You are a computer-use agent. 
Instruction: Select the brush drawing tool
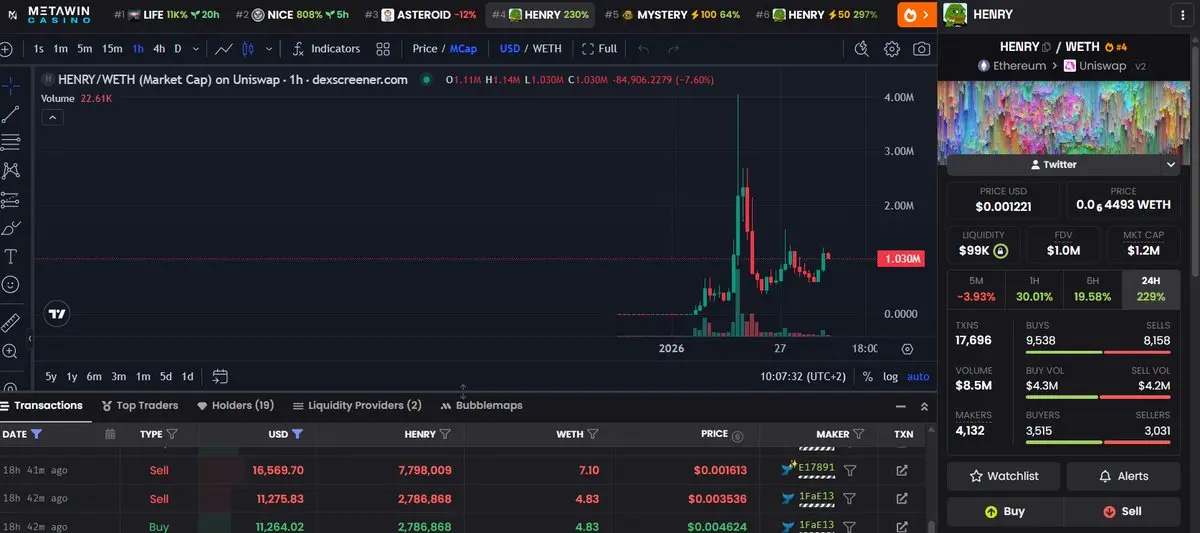[x=10, y=228]
